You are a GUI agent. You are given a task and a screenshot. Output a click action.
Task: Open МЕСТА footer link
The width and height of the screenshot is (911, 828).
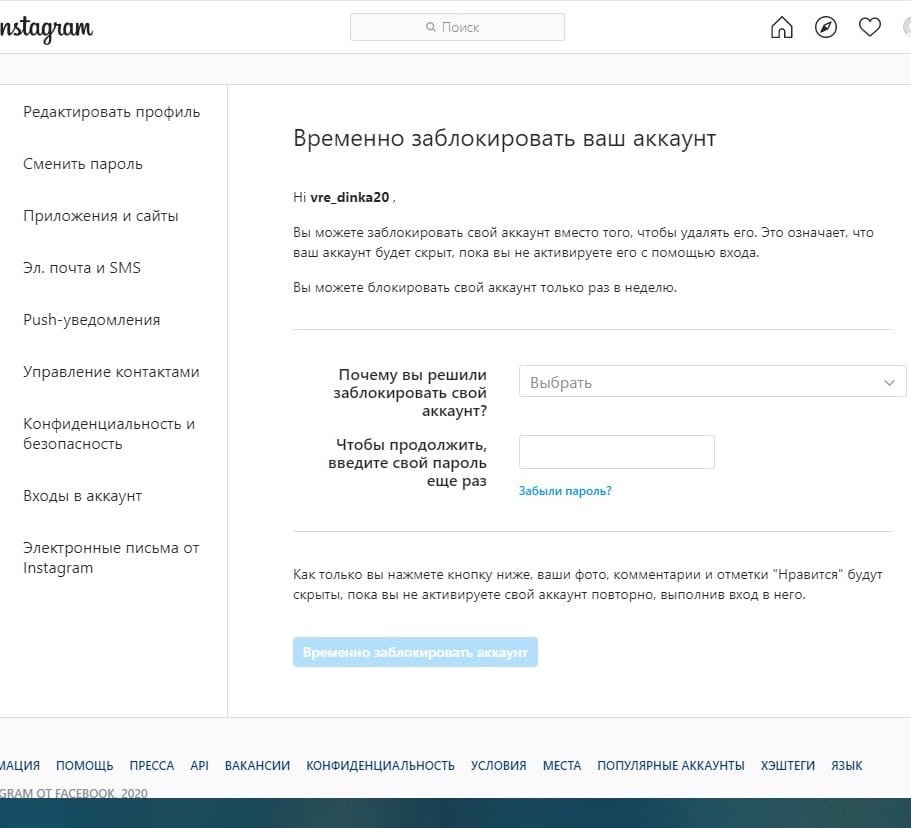562,765
